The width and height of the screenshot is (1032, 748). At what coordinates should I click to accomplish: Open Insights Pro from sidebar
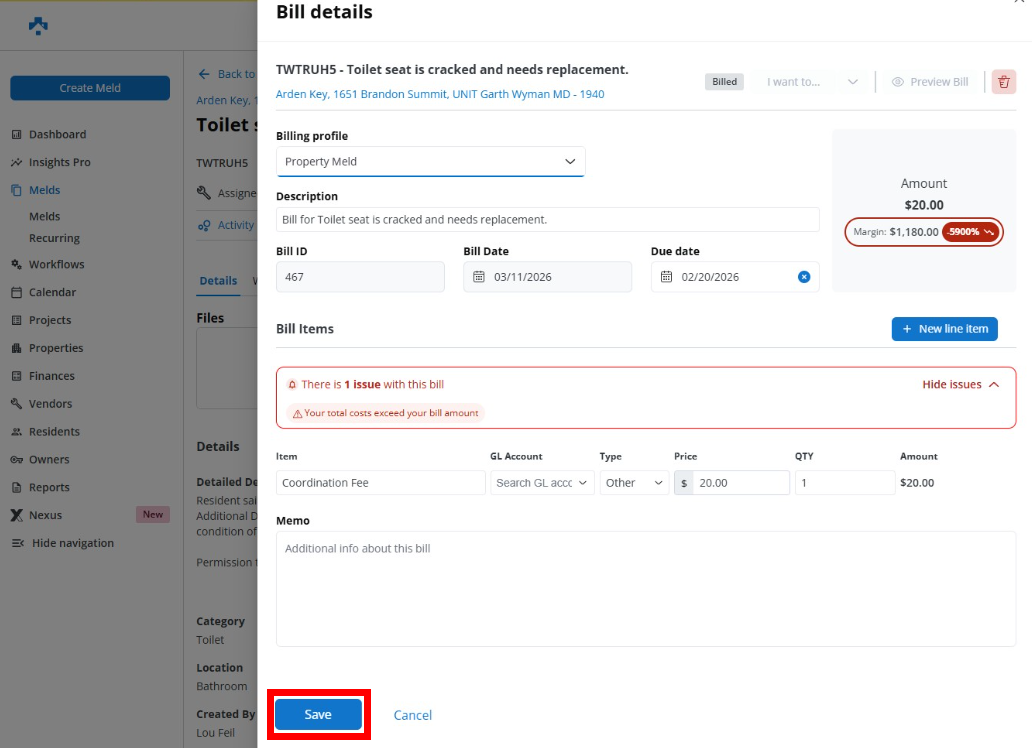click(59, 162)
